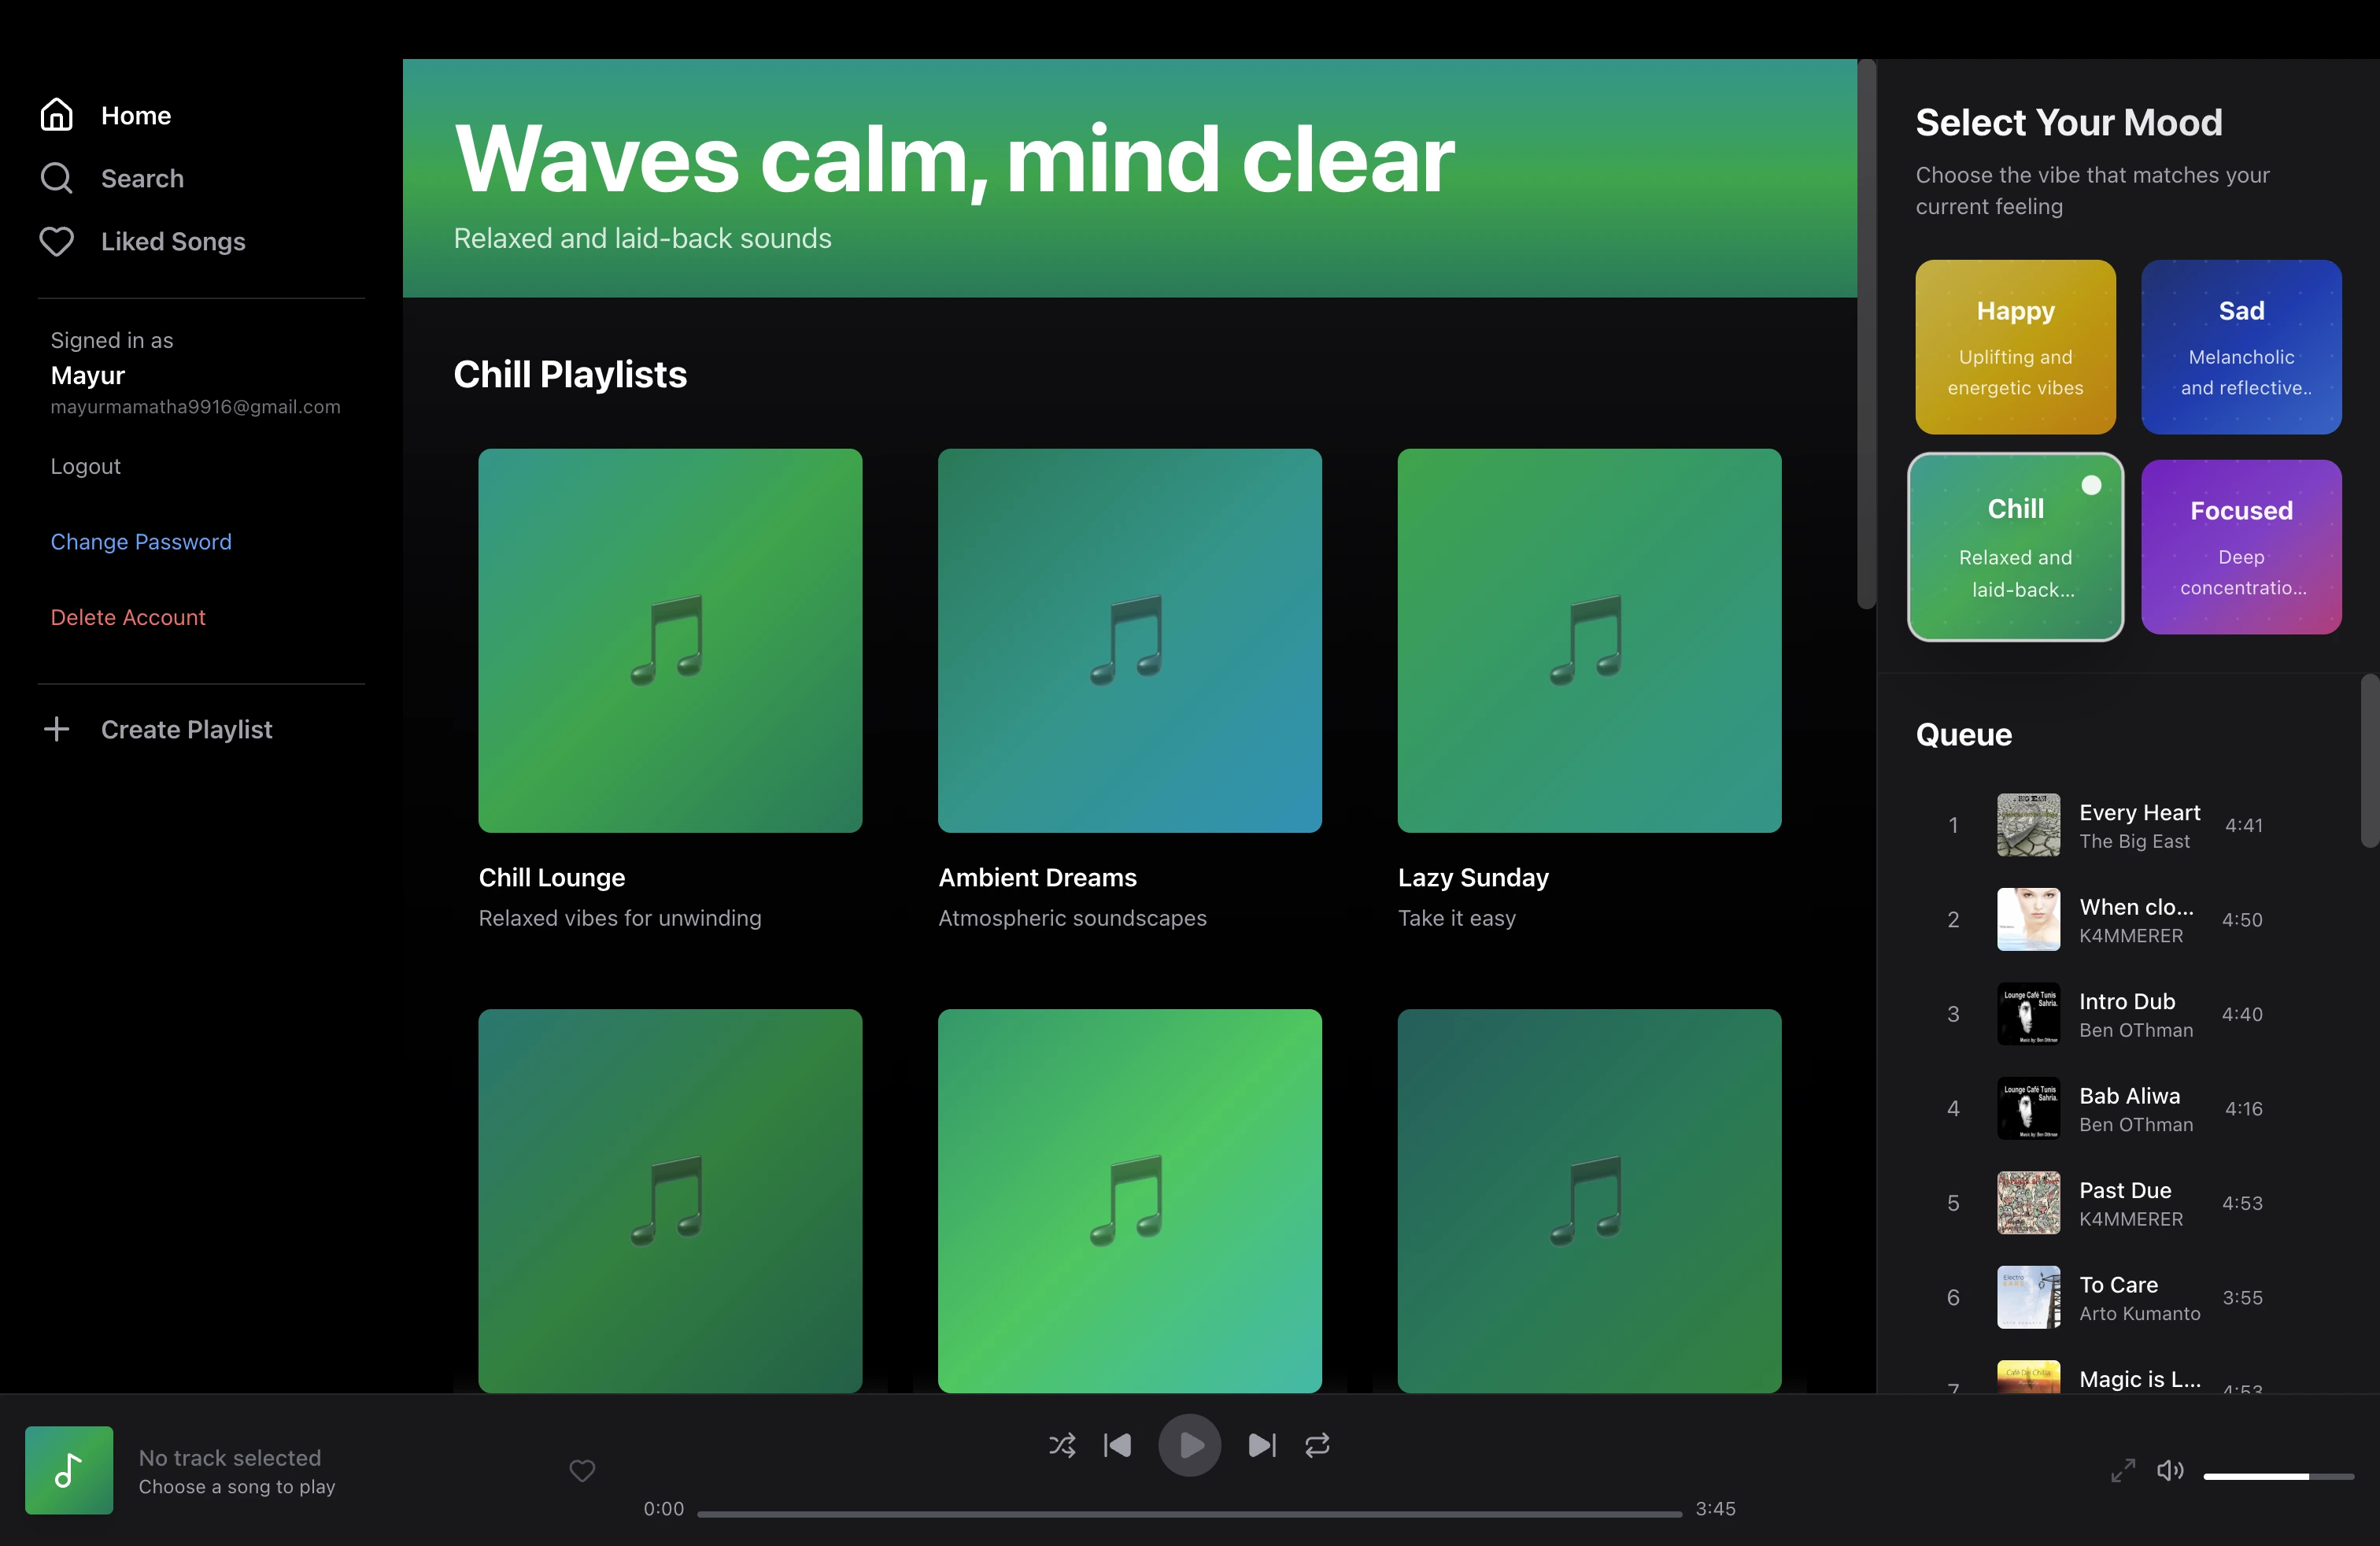Mute the volume speaker icon
Viewport: 2380px width, 1546px height.
(x=2169, y=1470)
